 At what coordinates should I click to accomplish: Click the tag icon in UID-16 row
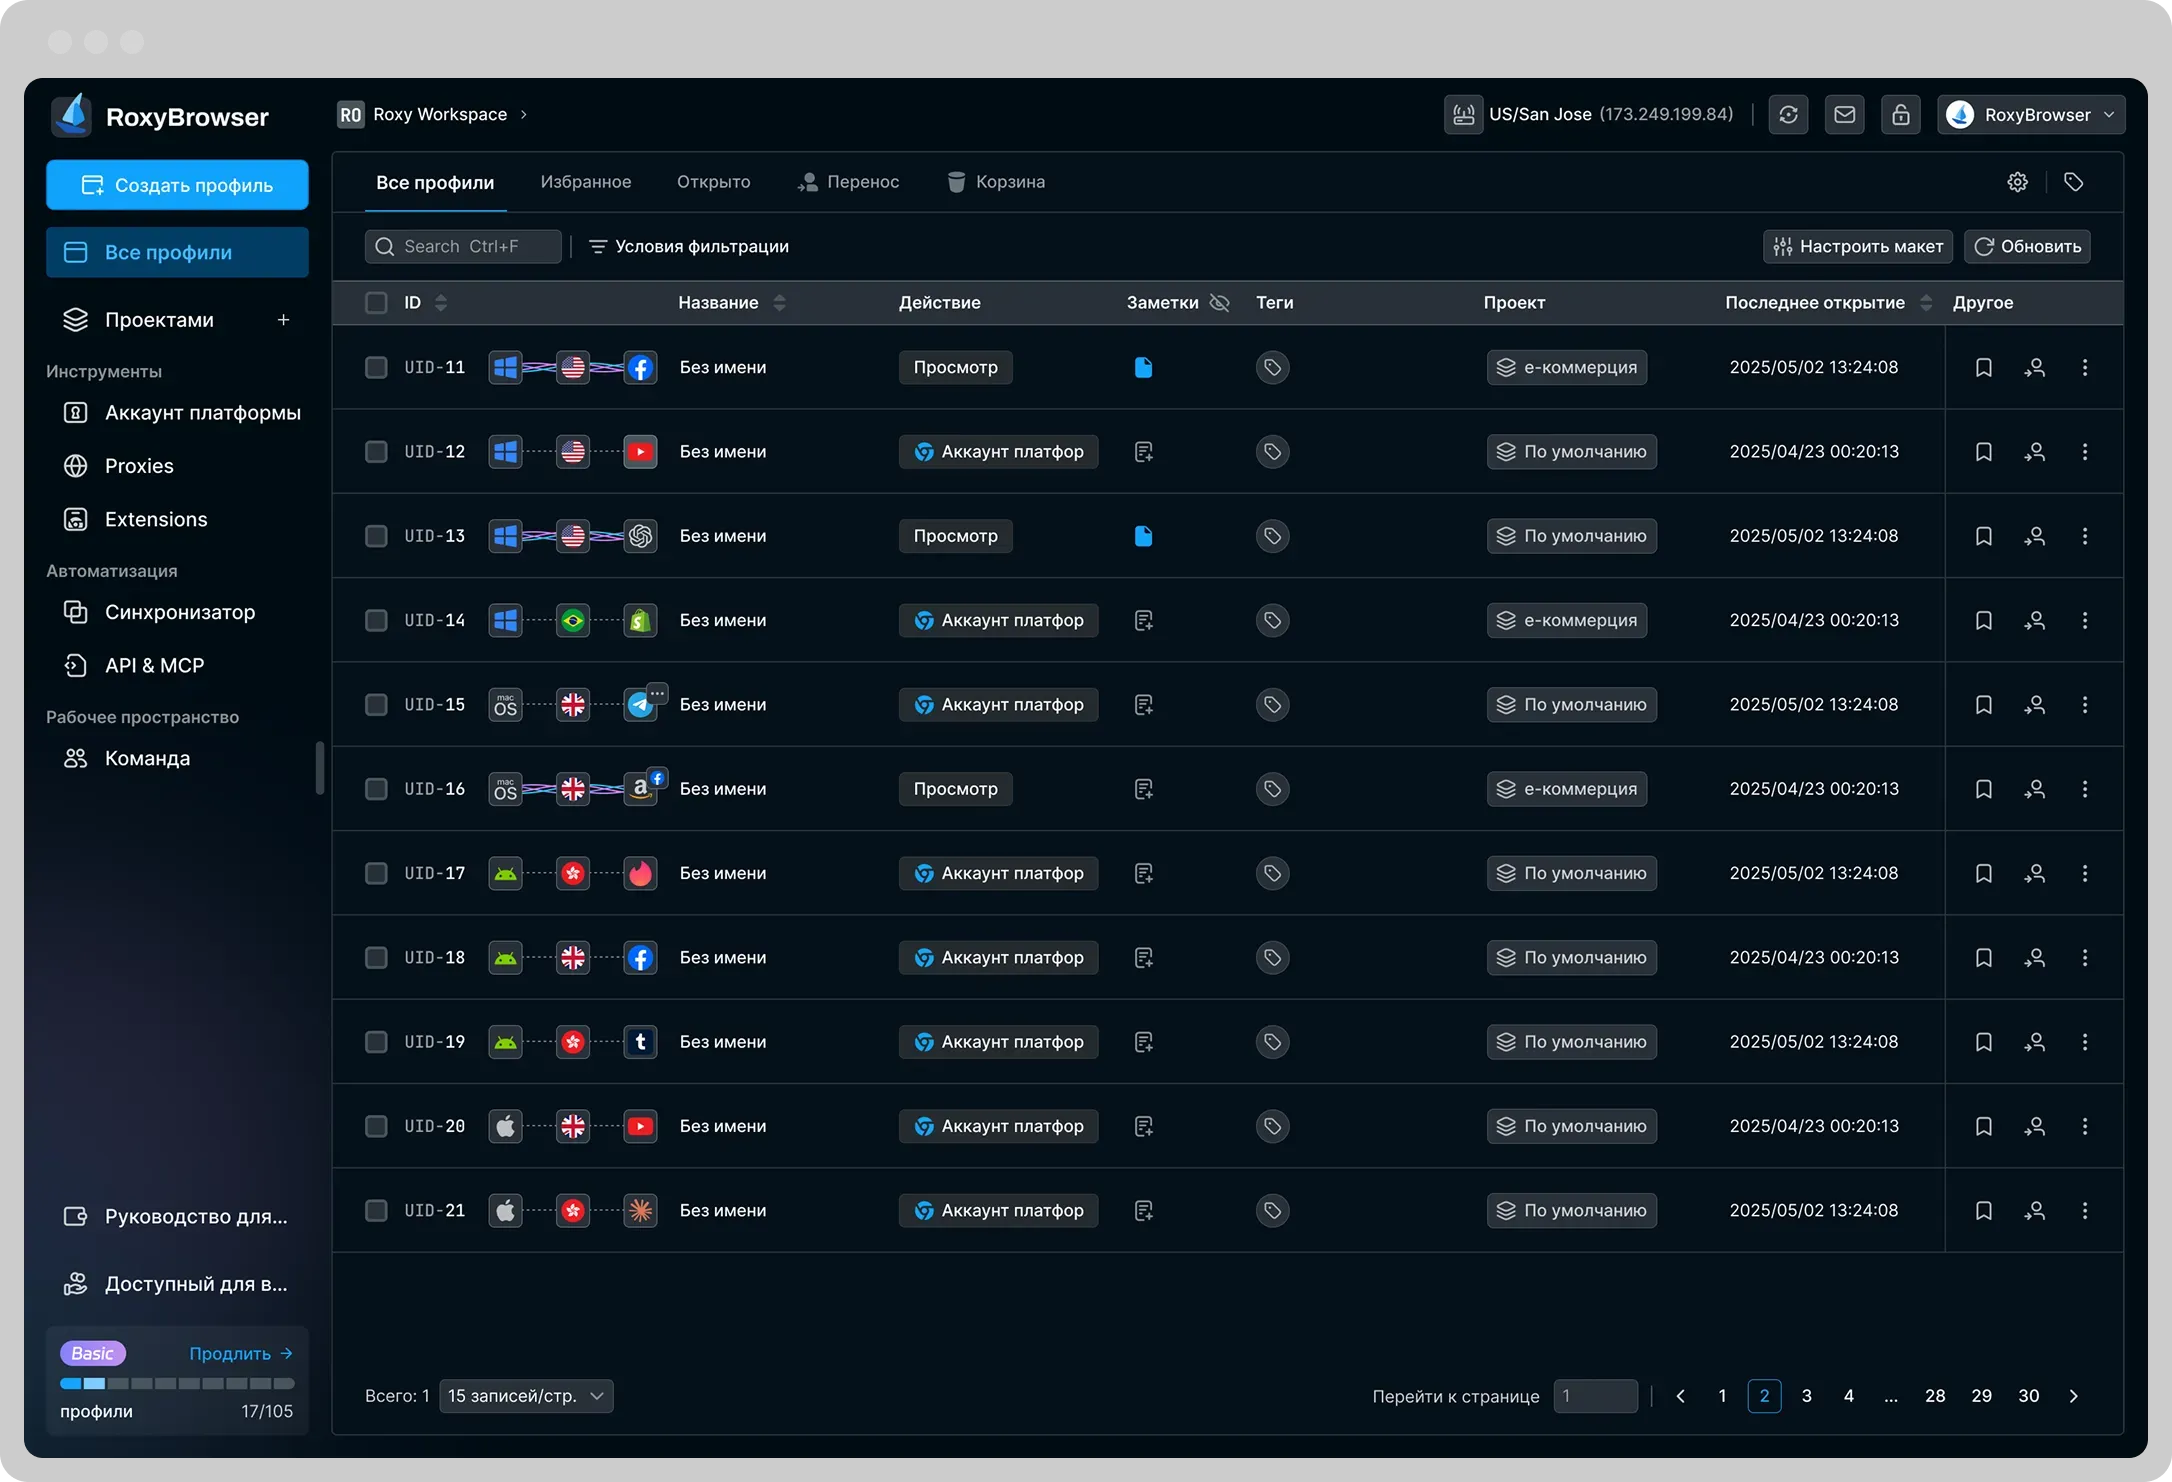[1272, 789]
